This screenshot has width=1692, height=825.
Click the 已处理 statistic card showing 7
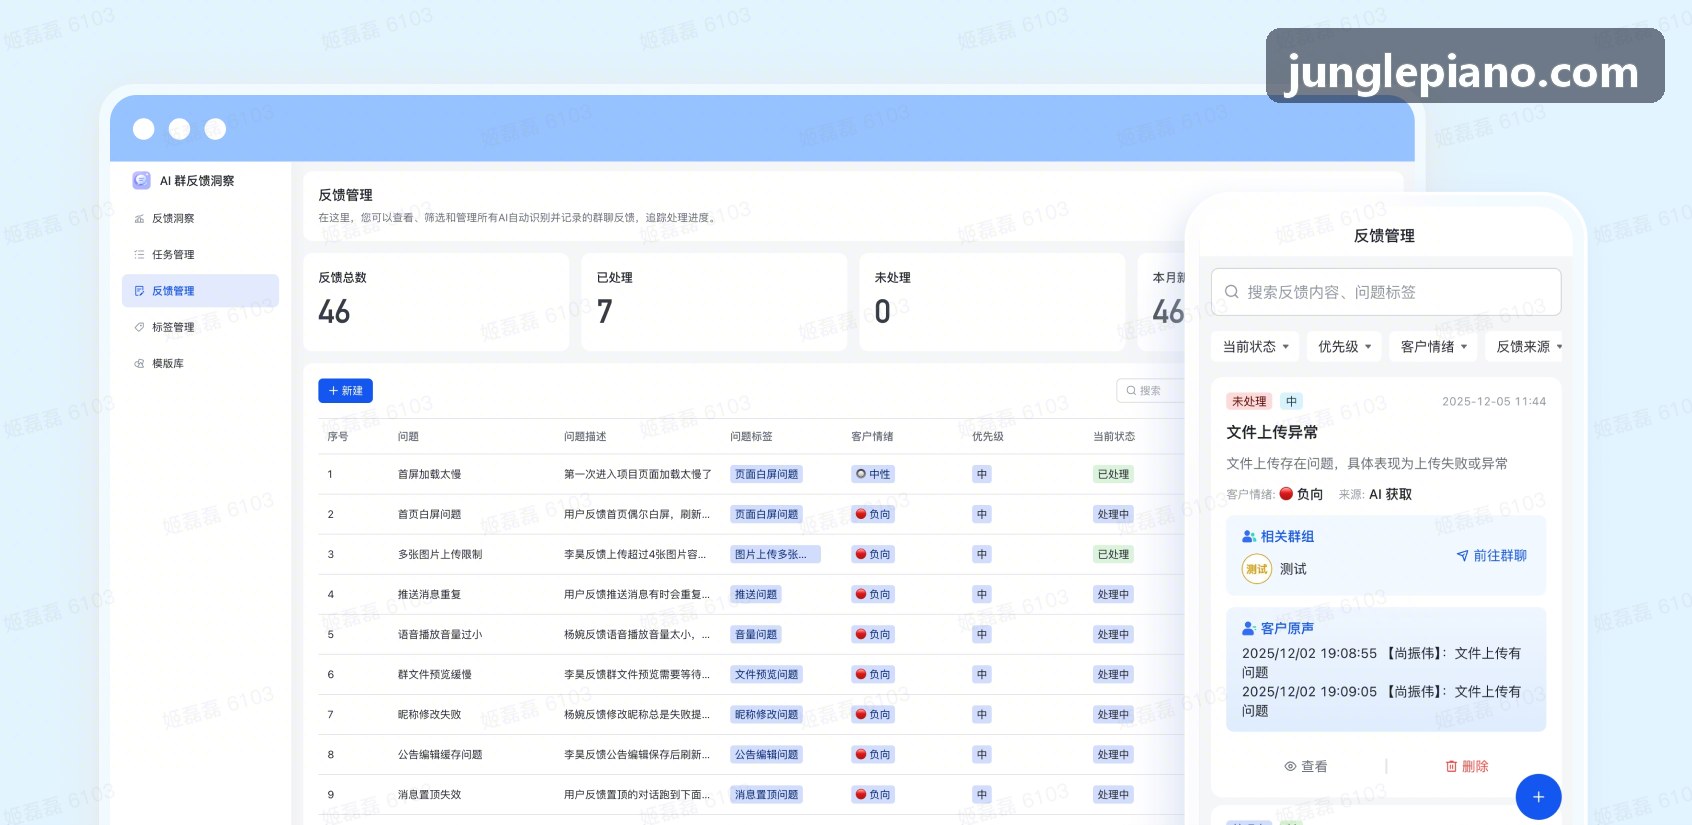(x=714, y=302)
